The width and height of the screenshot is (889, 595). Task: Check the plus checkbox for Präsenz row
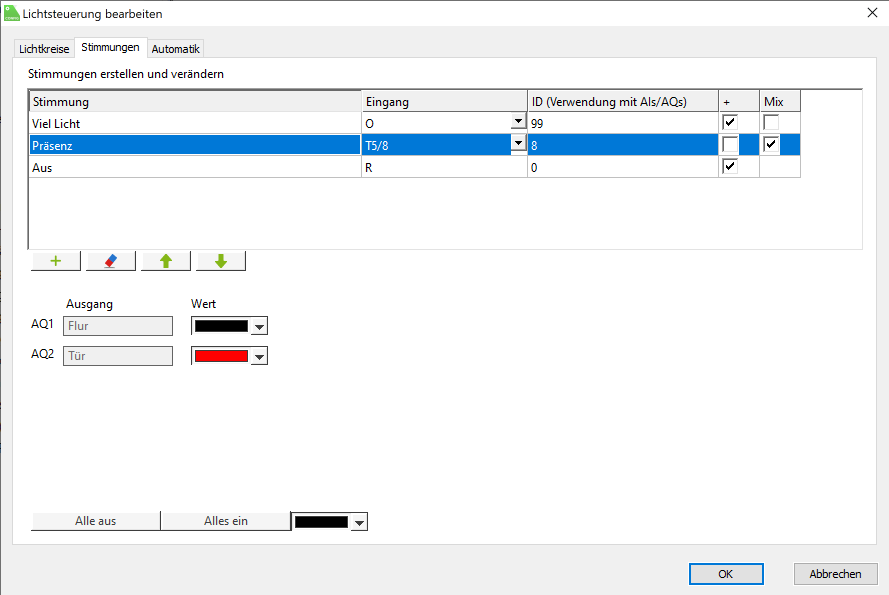click(730, 145)
